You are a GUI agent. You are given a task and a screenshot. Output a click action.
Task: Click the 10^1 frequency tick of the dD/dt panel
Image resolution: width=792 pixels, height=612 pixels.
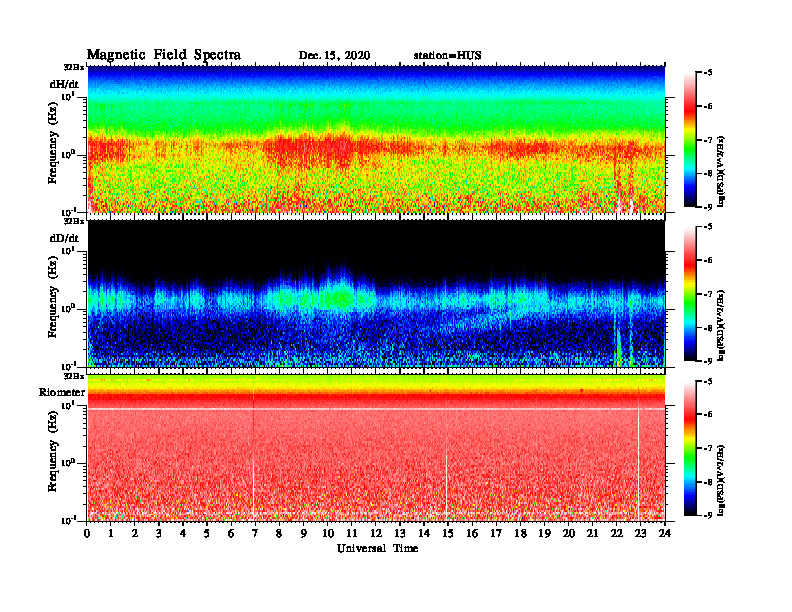tap(68, 250)
